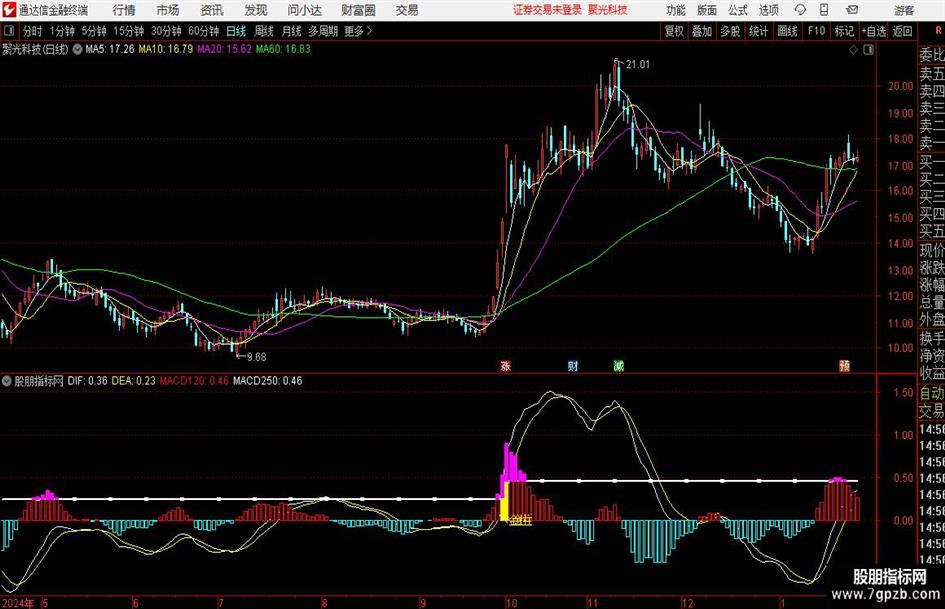Click the MACD250: 0.46 value
This screenshot has height=609, width=945.
[268, 380]
